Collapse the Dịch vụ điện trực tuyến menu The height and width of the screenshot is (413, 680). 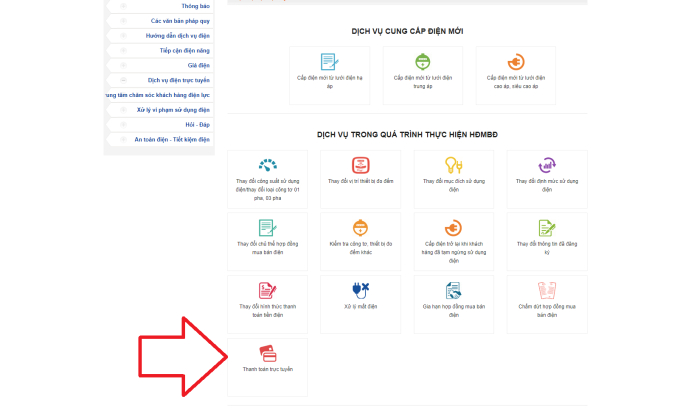pos(124,80)
